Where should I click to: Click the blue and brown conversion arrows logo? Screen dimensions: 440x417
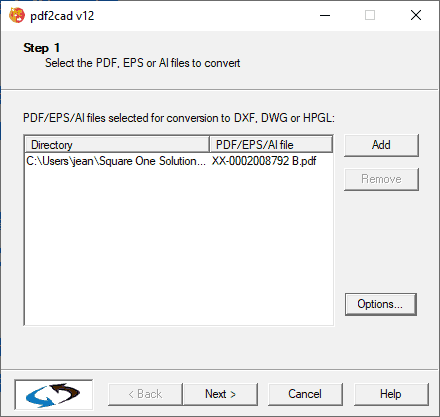54,395
